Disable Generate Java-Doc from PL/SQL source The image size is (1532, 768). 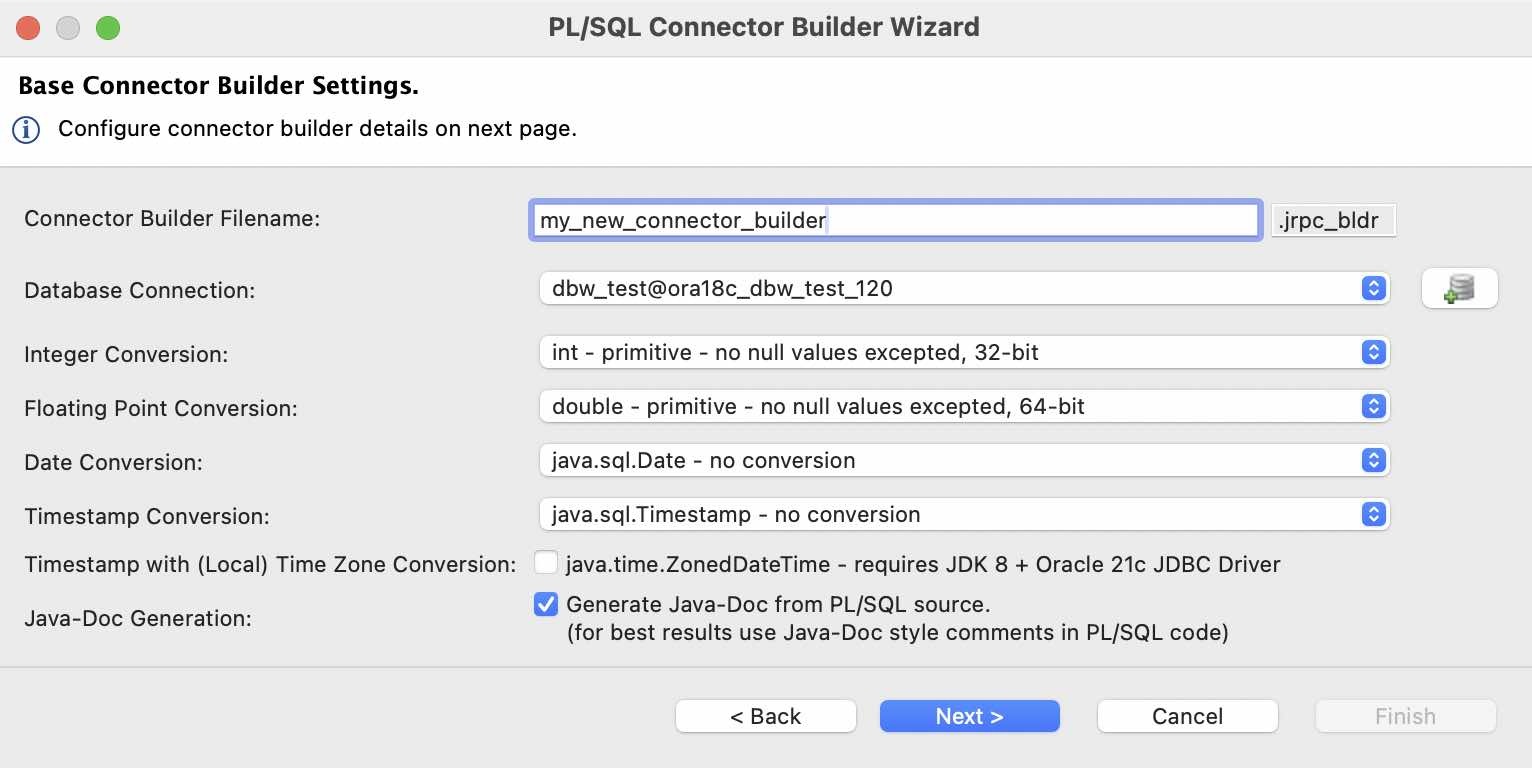pyautogui.click(x=546, y=604)
